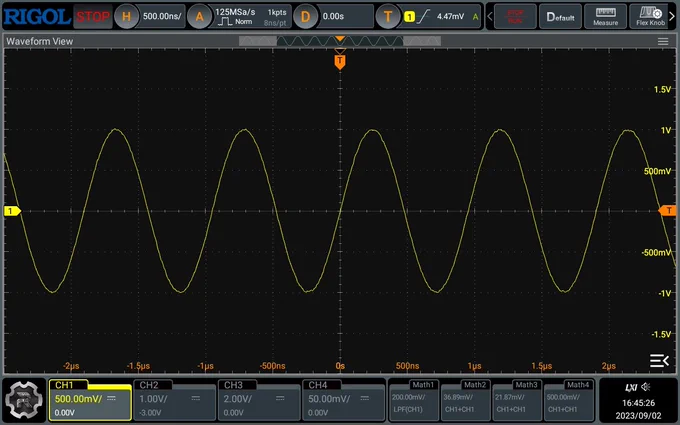This screenshot has height=425, width=680.
Task: Open the horizontal timebase H icon
Action: tap(126, 16)
